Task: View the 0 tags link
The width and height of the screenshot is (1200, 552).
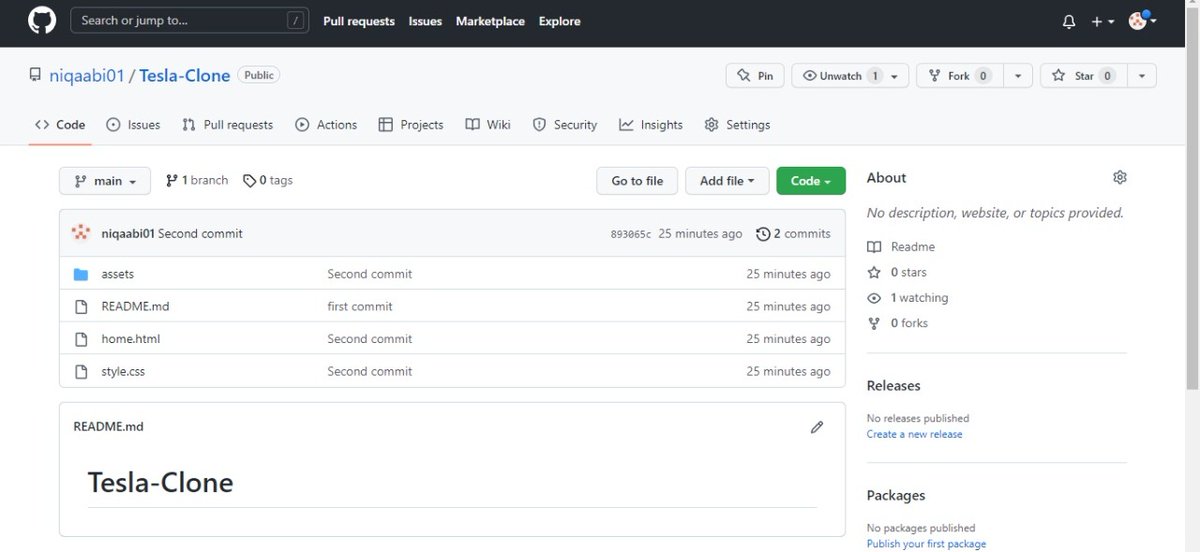Action: click(x=268, y=180)
